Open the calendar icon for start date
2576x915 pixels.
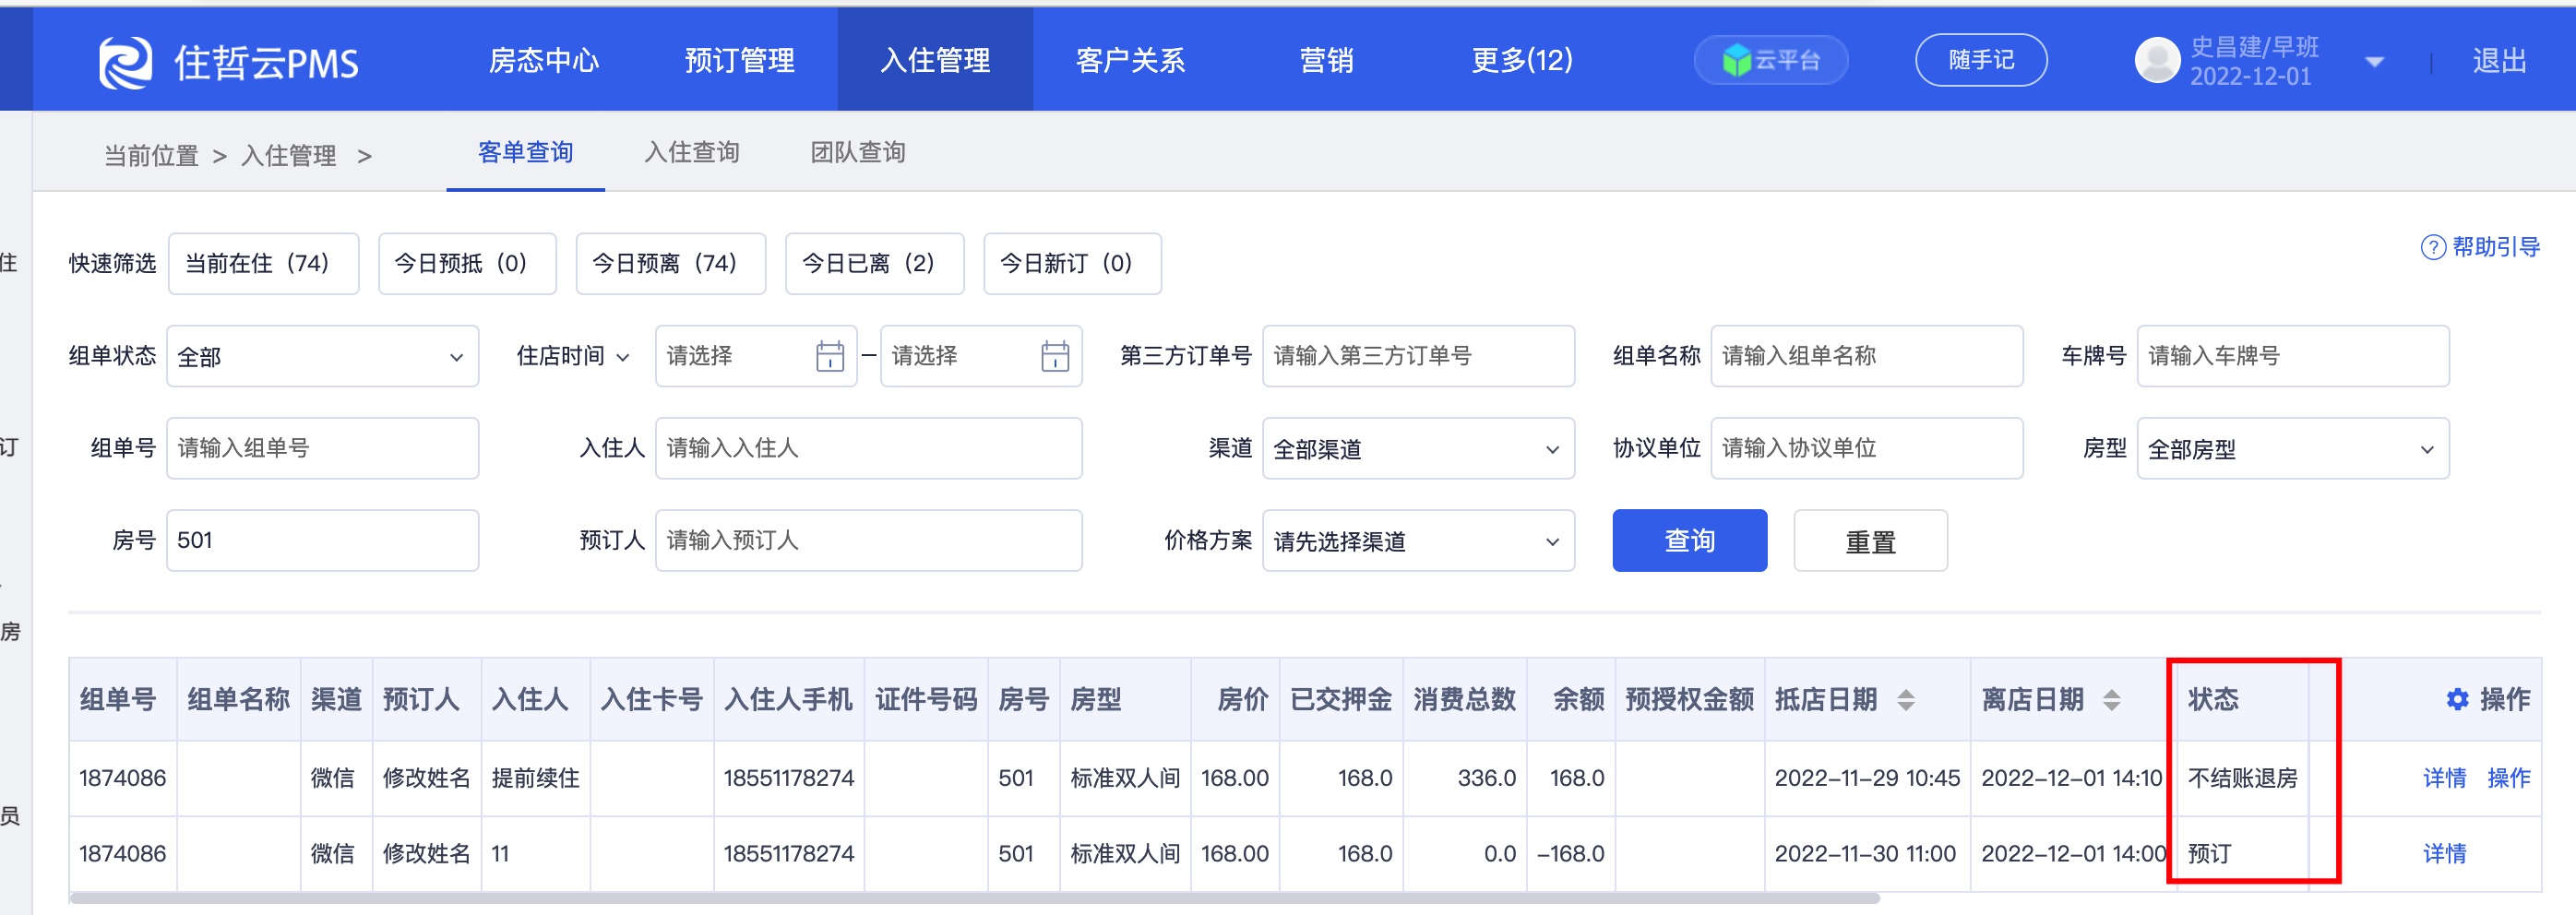(x=830, y=356)
